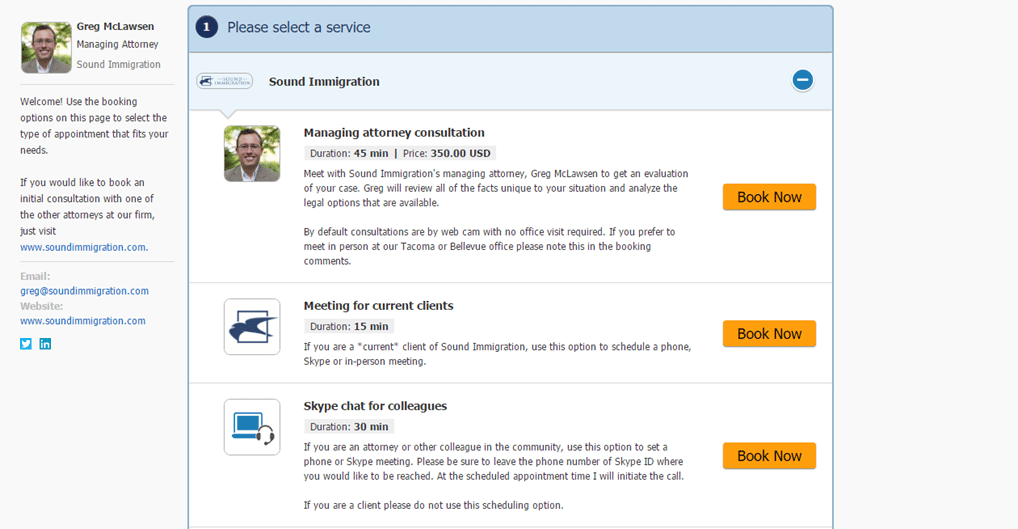Click the Skype chat for colleagues heading
Image resolution: width=1018 pixels, height=529 pixels.
point(375,406)
